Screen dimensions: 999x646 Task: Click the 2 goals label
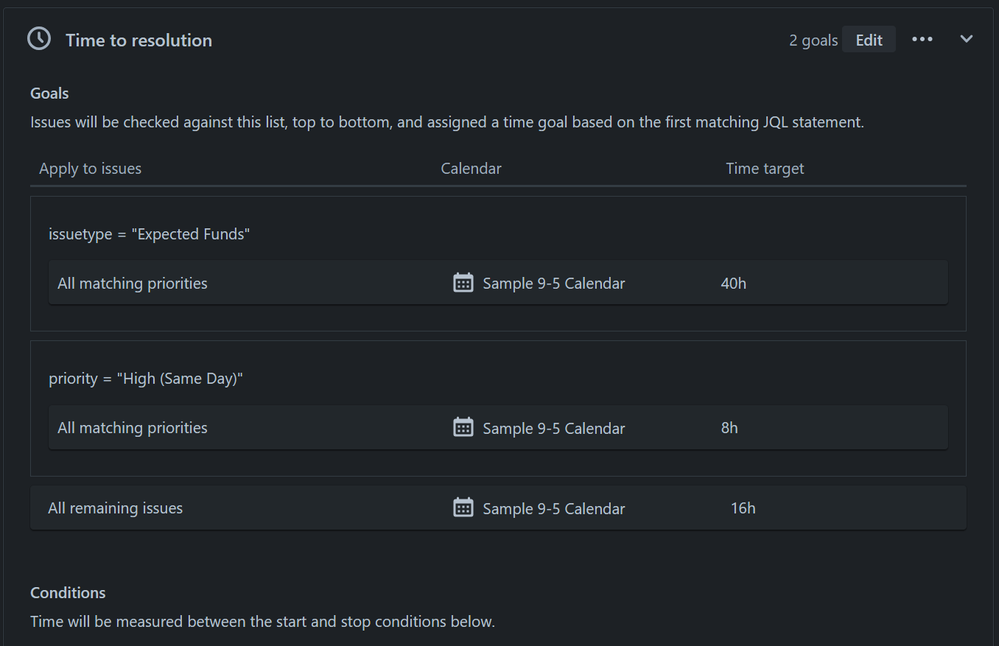(813, 40)
